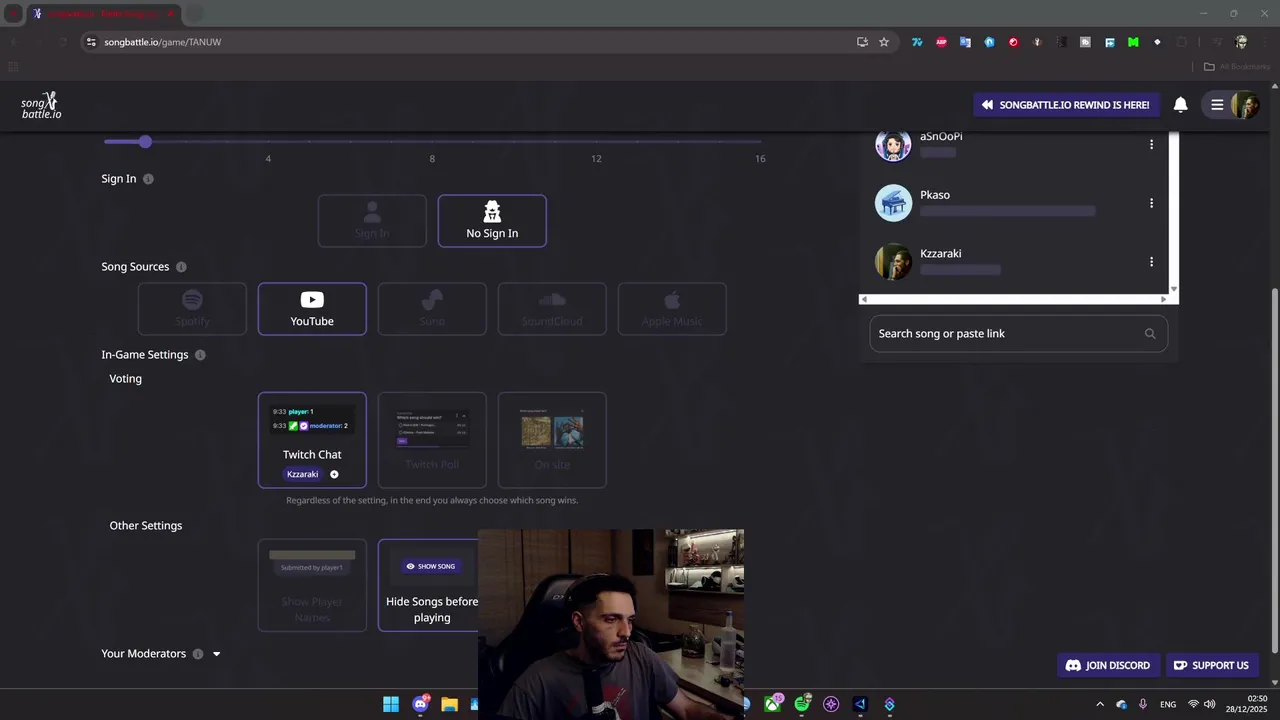Click the site info icon in address bar
Viewport: 1280px width, 720px height.
(x=91, y=42)
